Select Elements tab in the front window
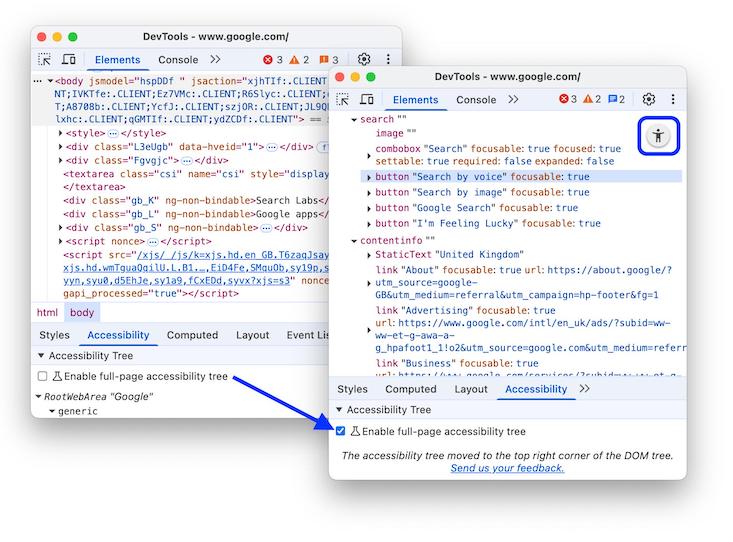Screen dimensions: 733x542 click(416, 100)
